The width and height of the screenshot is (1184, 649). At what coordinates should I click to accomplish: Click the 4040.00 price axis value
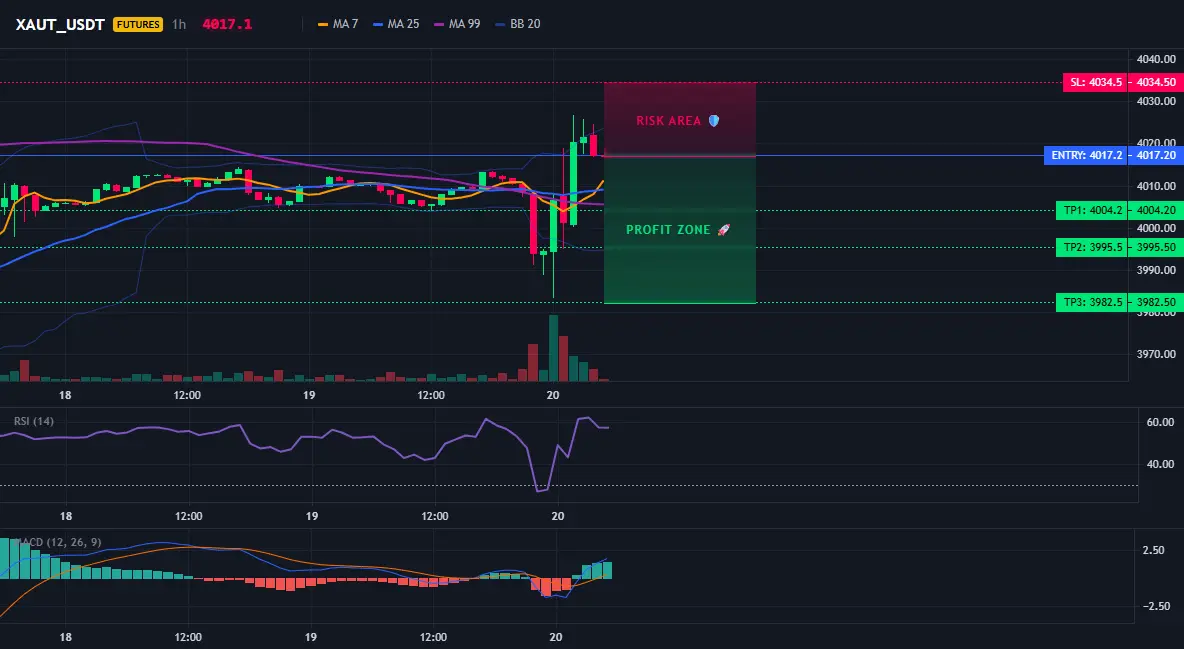(x=1156, y=60)
